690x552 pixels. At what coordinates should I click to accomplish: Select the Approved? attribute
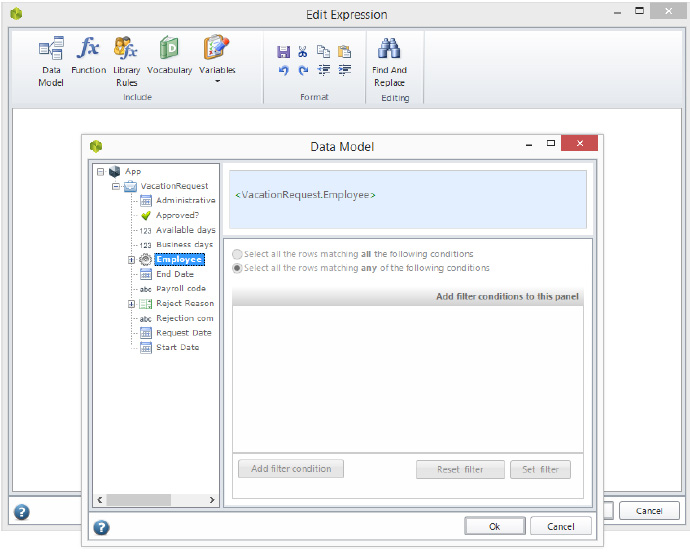pyautogui.click(x=177, y=215)
